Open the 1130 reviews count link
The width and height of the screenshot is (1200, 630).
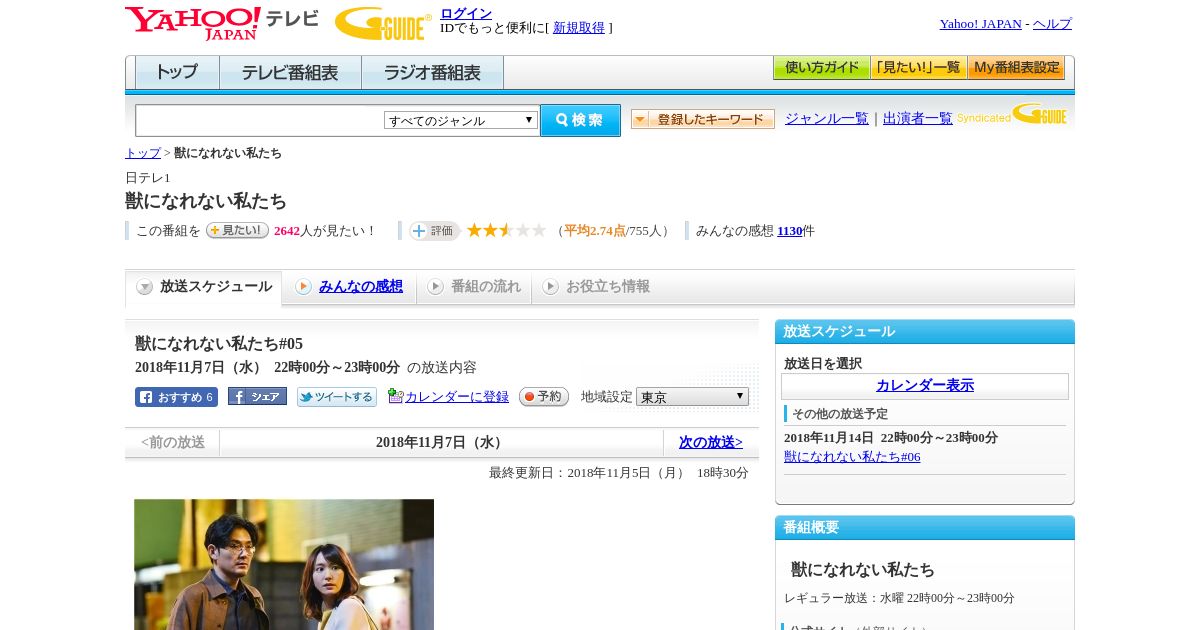coord(790,231)
